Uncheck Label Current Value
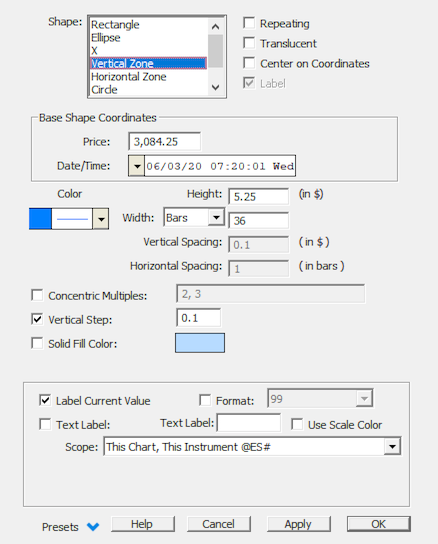 tap(45, 400)
